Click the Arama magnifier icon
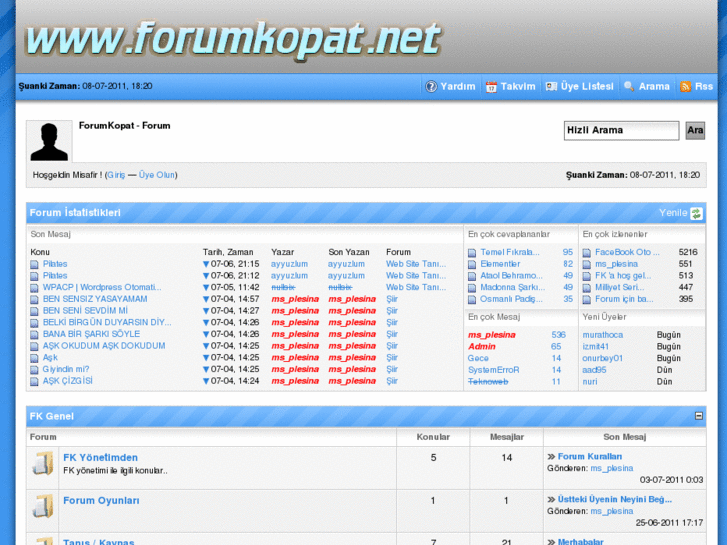 (x=629, y=87)
